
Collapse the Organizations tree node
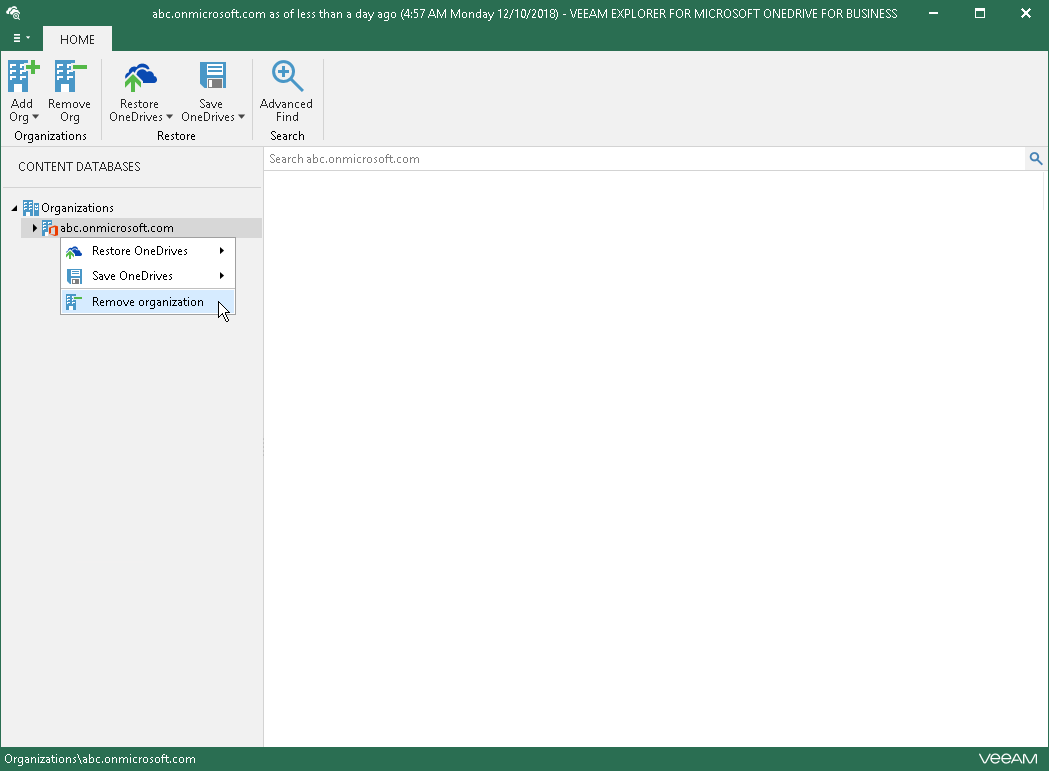click(x=14, y=208)
